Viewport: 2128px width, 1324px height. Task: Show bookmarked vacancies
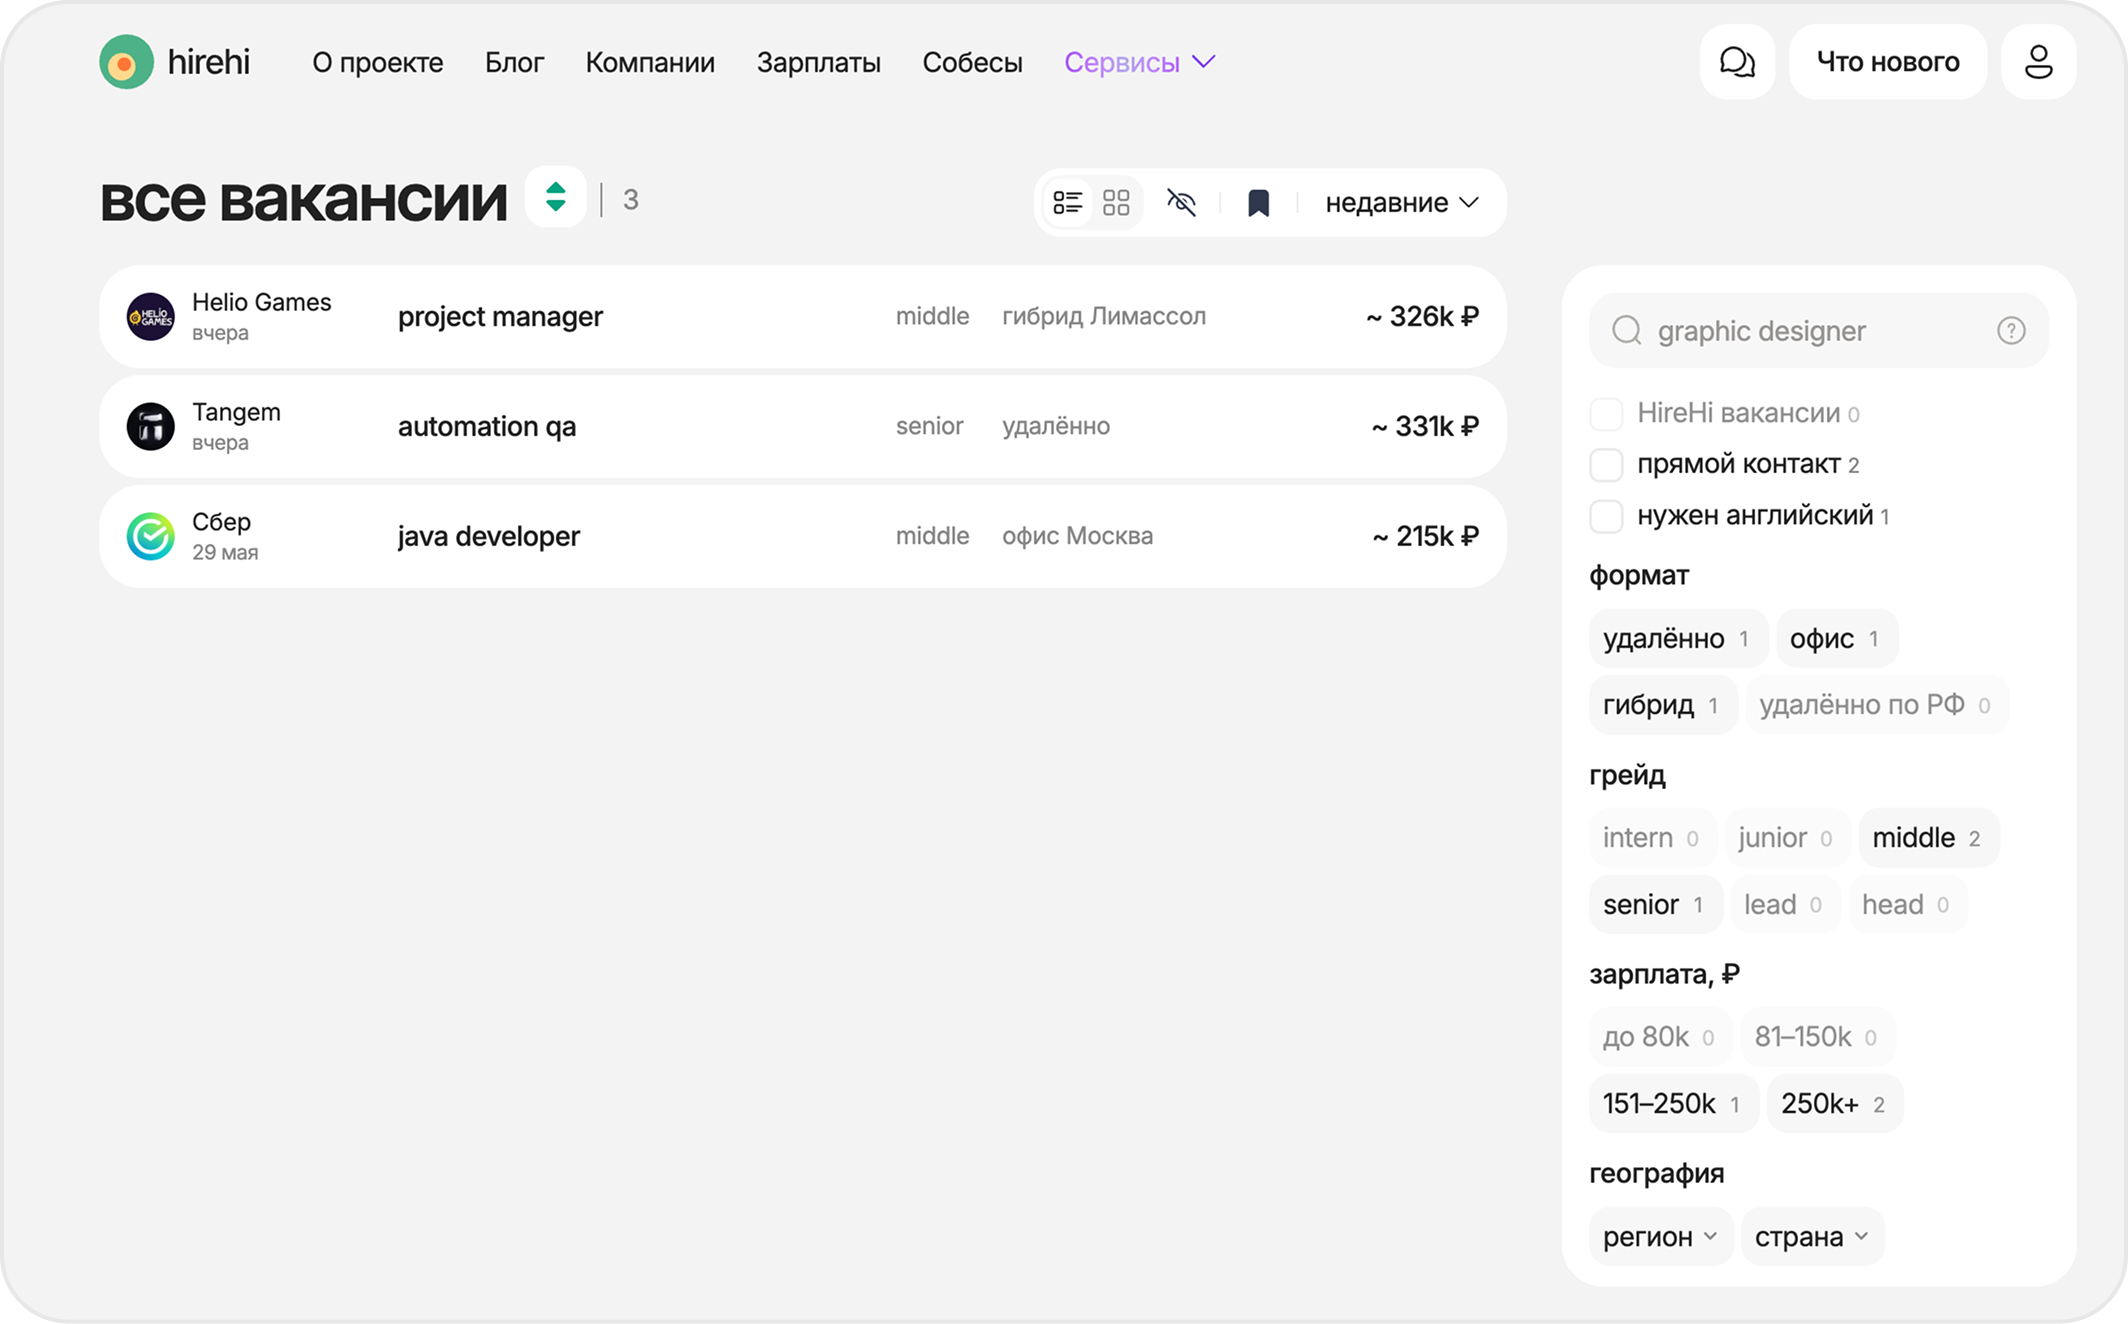coord(1258,203)
